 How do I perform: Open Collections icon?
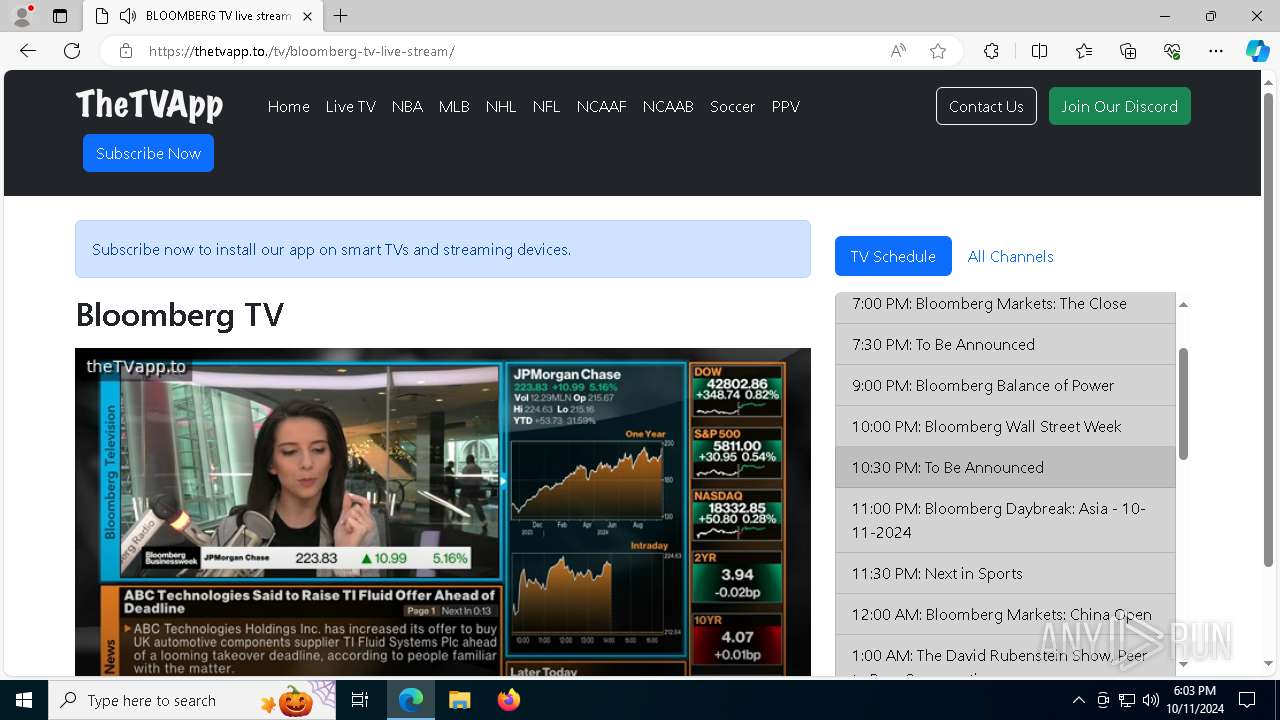[x=1128, y=51]
